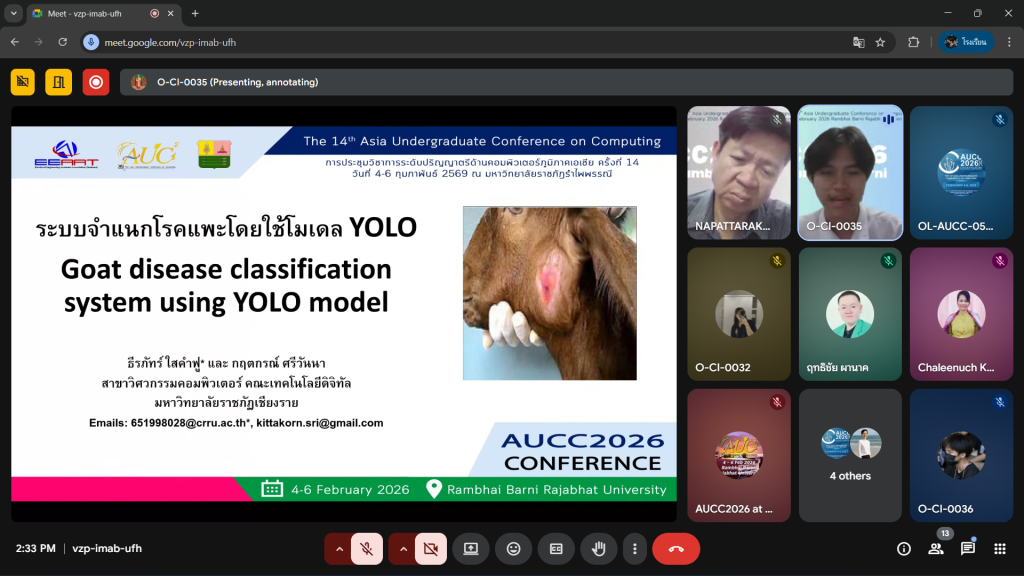Click the translate page icon in address bar
The image size is (1024, 576).
click(858, 42)
